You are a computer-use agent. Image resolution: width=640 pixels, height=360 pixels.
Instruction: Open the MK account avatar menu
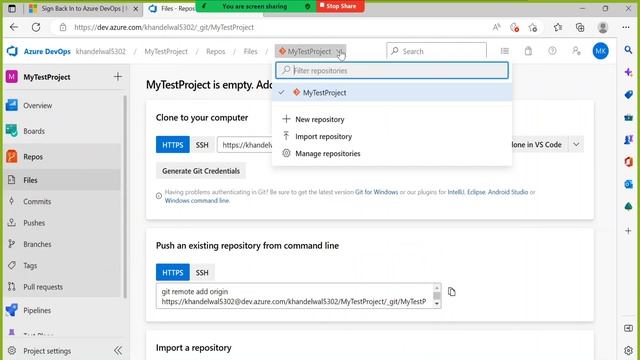600,51
